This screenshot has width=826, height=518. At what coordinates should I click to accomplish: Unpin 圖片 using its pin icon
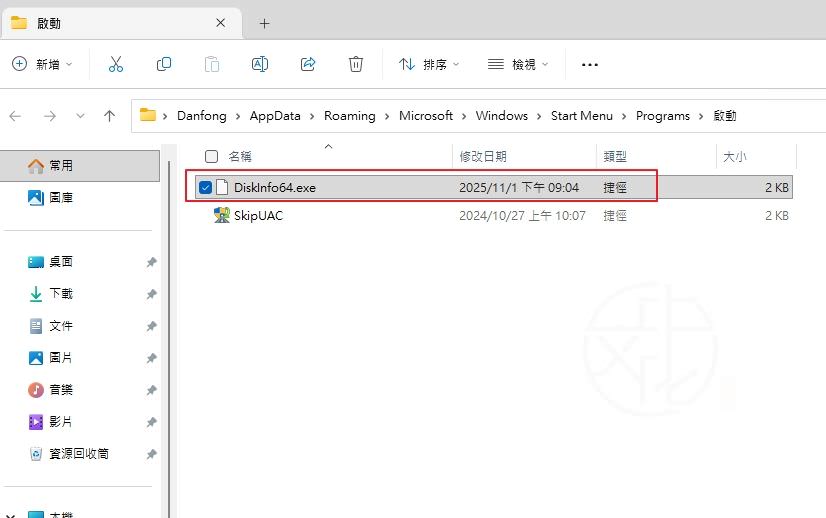point(152,358)
